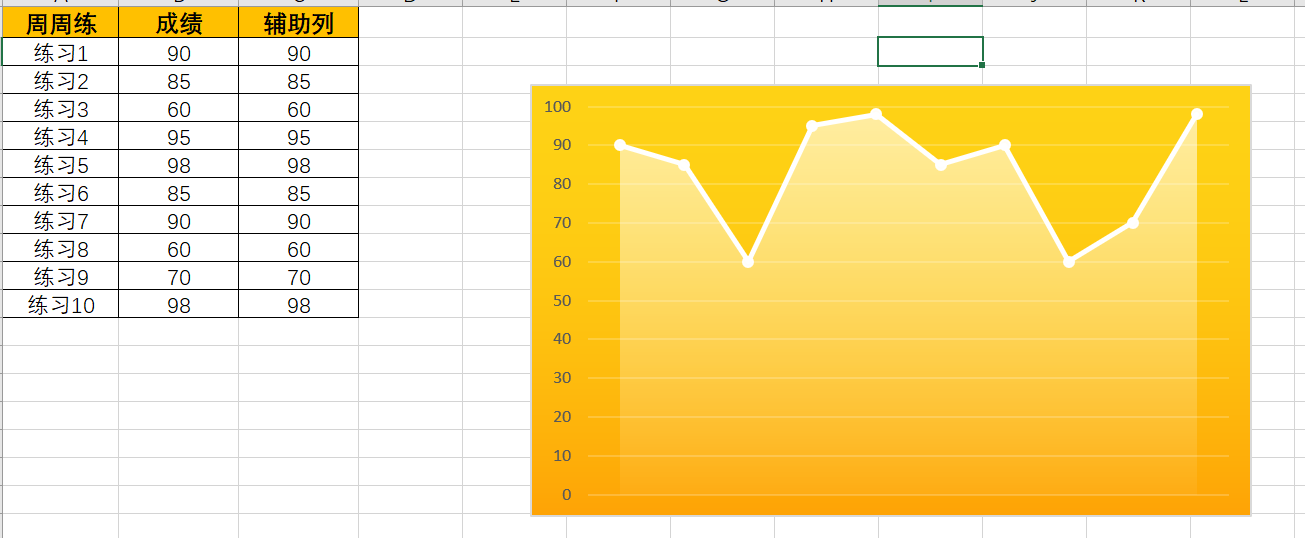The width and height of the screenshot is (1305, 538).
Task: Select the 练习5 cell
Action: 60,164
